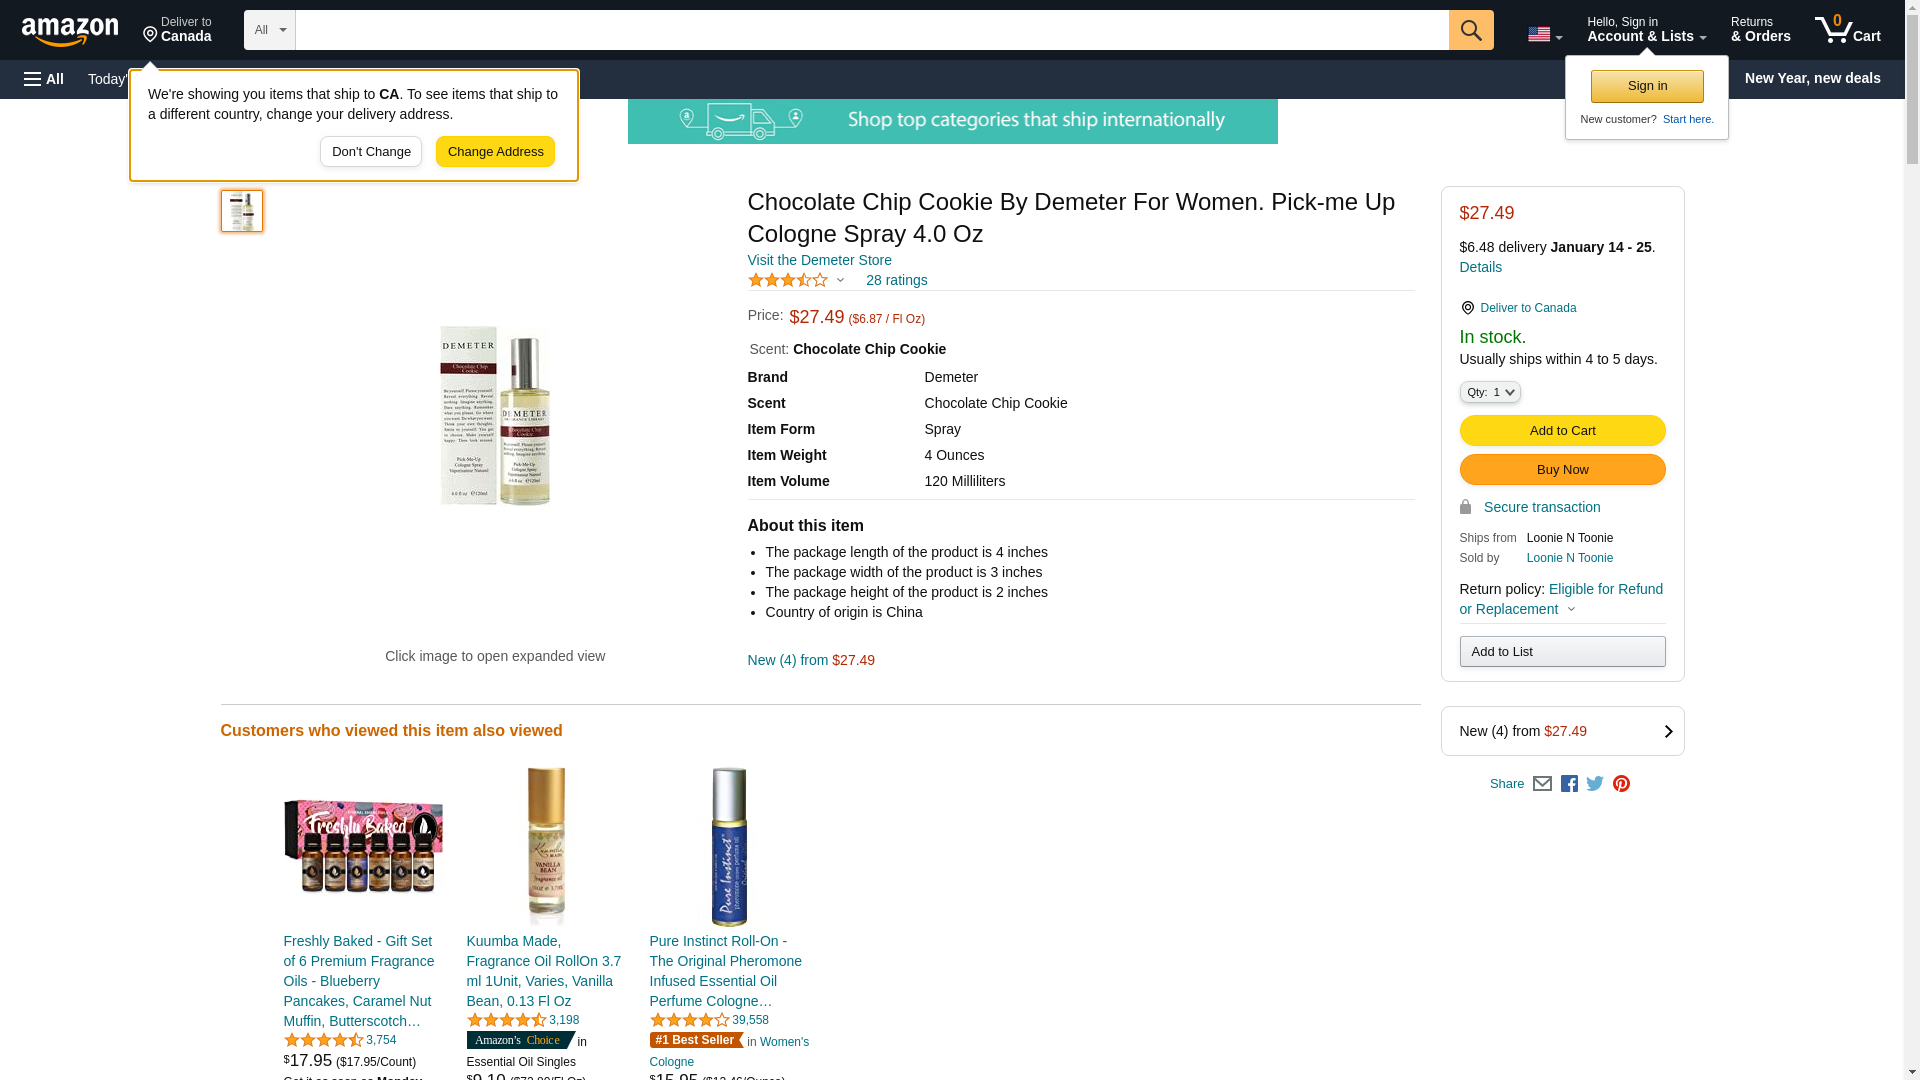Click the search magnifier button
Screen dimensions: 1920x1080
pos(1470,30)
